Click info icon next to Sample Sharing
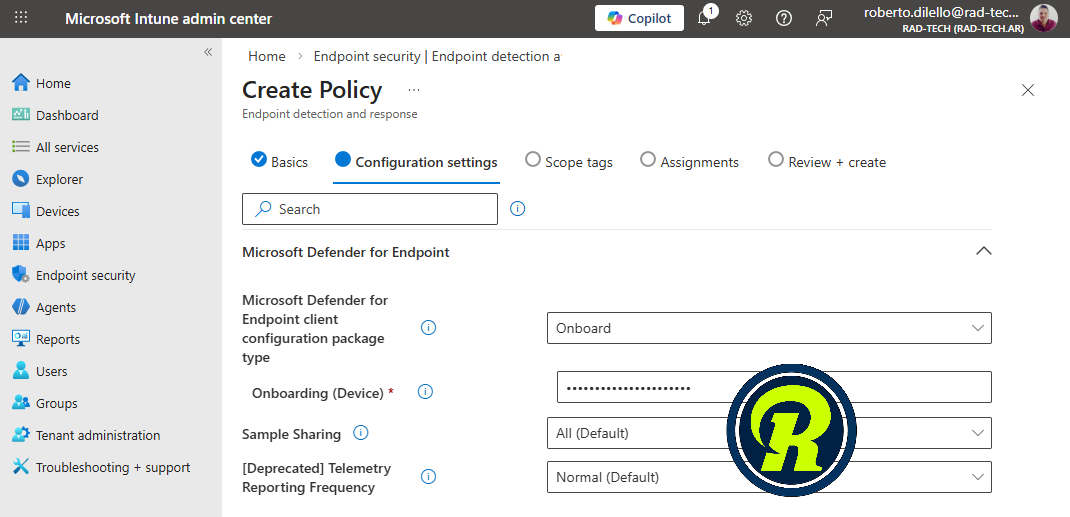1070x517 pixels. pyautogui.click(x=361, y=433)
